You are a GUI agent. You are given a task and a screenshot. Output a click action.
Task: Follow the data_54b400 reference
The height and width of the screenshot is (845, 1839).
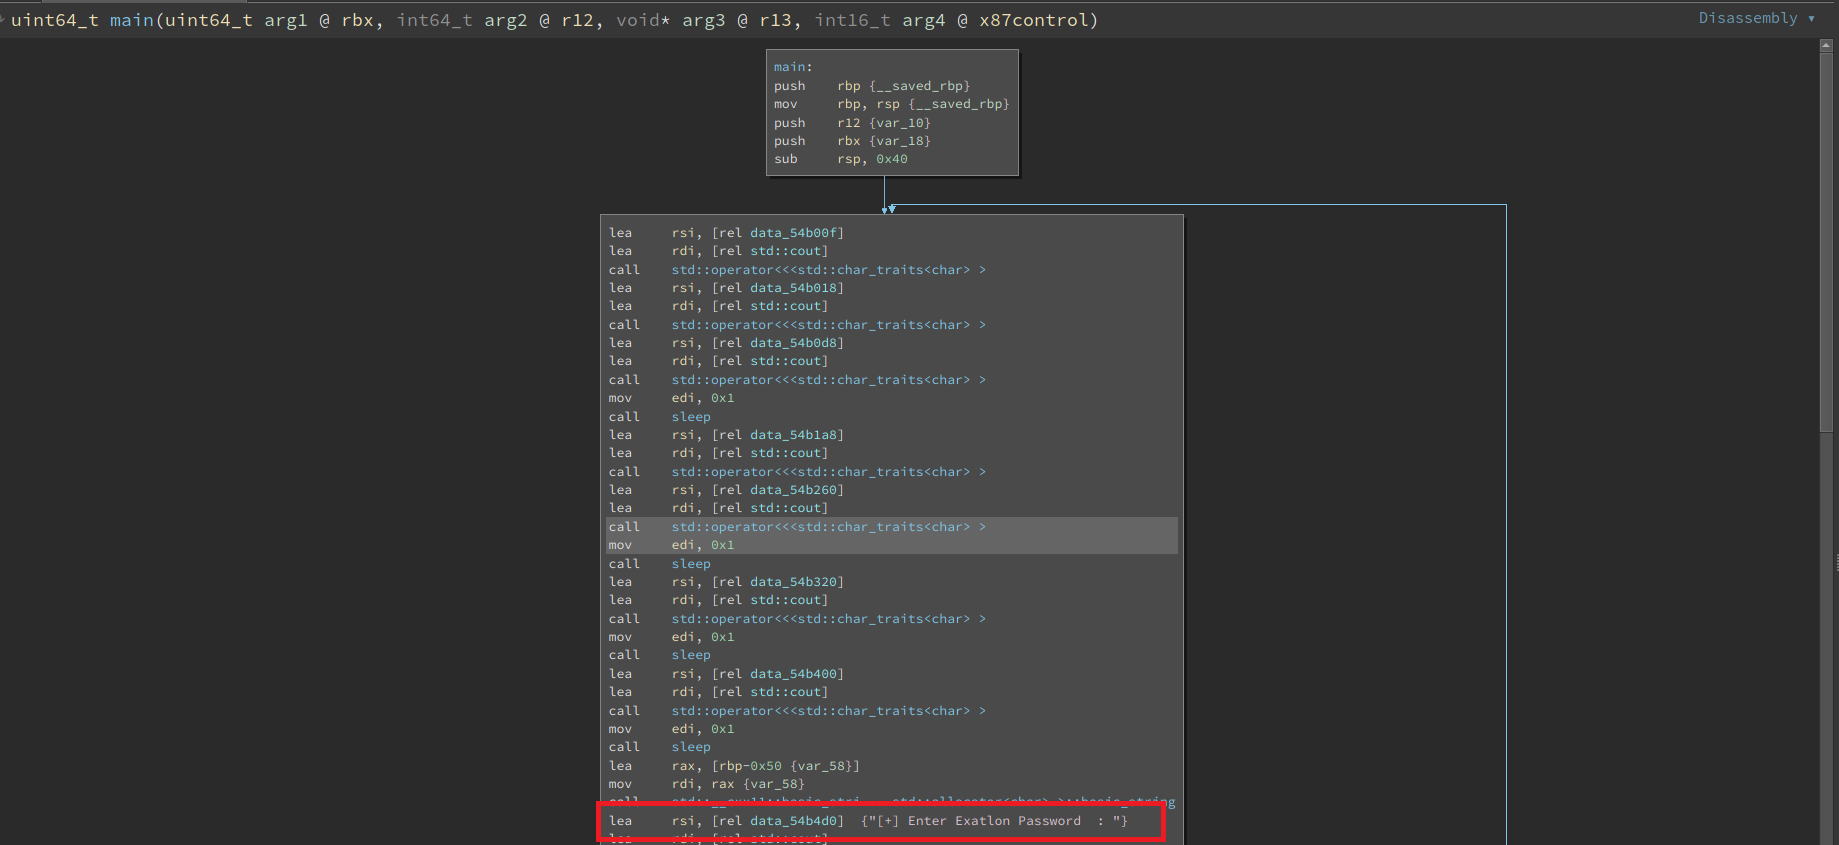tap(794, 674)
